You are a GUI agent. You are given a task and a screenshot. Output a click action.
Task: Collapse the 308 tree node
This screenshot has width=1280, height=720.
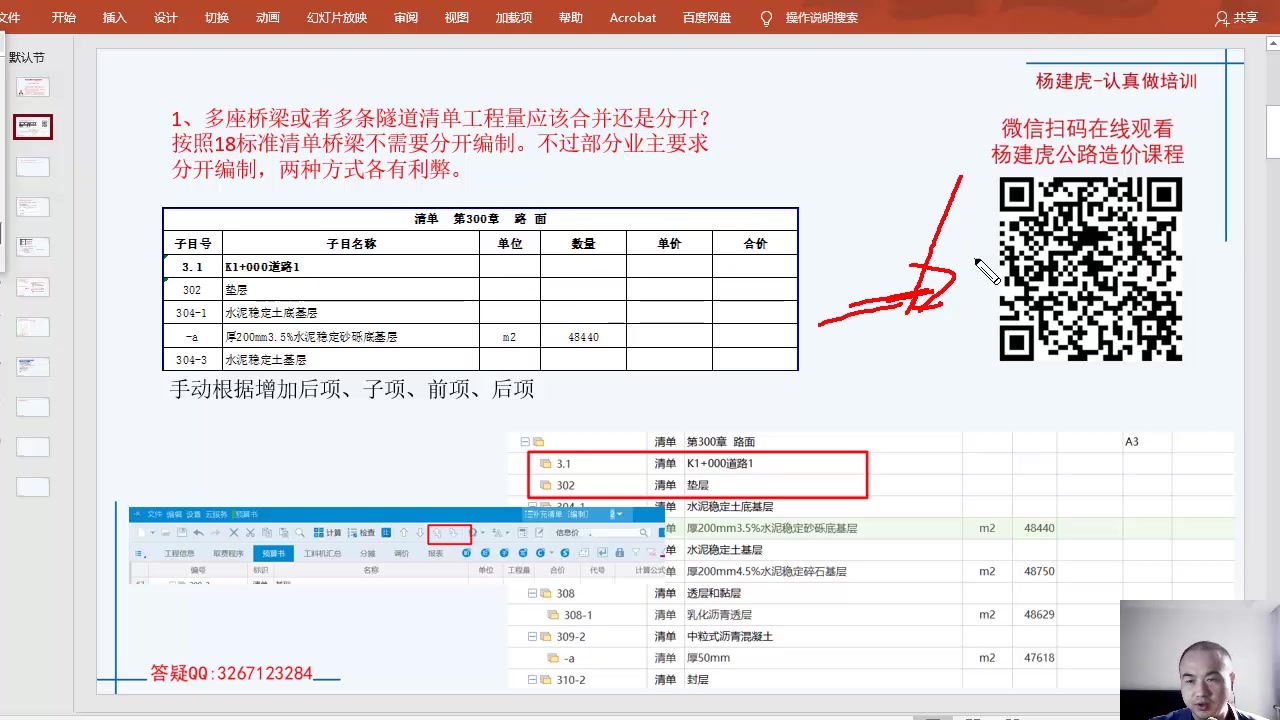pyautogui.click(x=533, y=593)
